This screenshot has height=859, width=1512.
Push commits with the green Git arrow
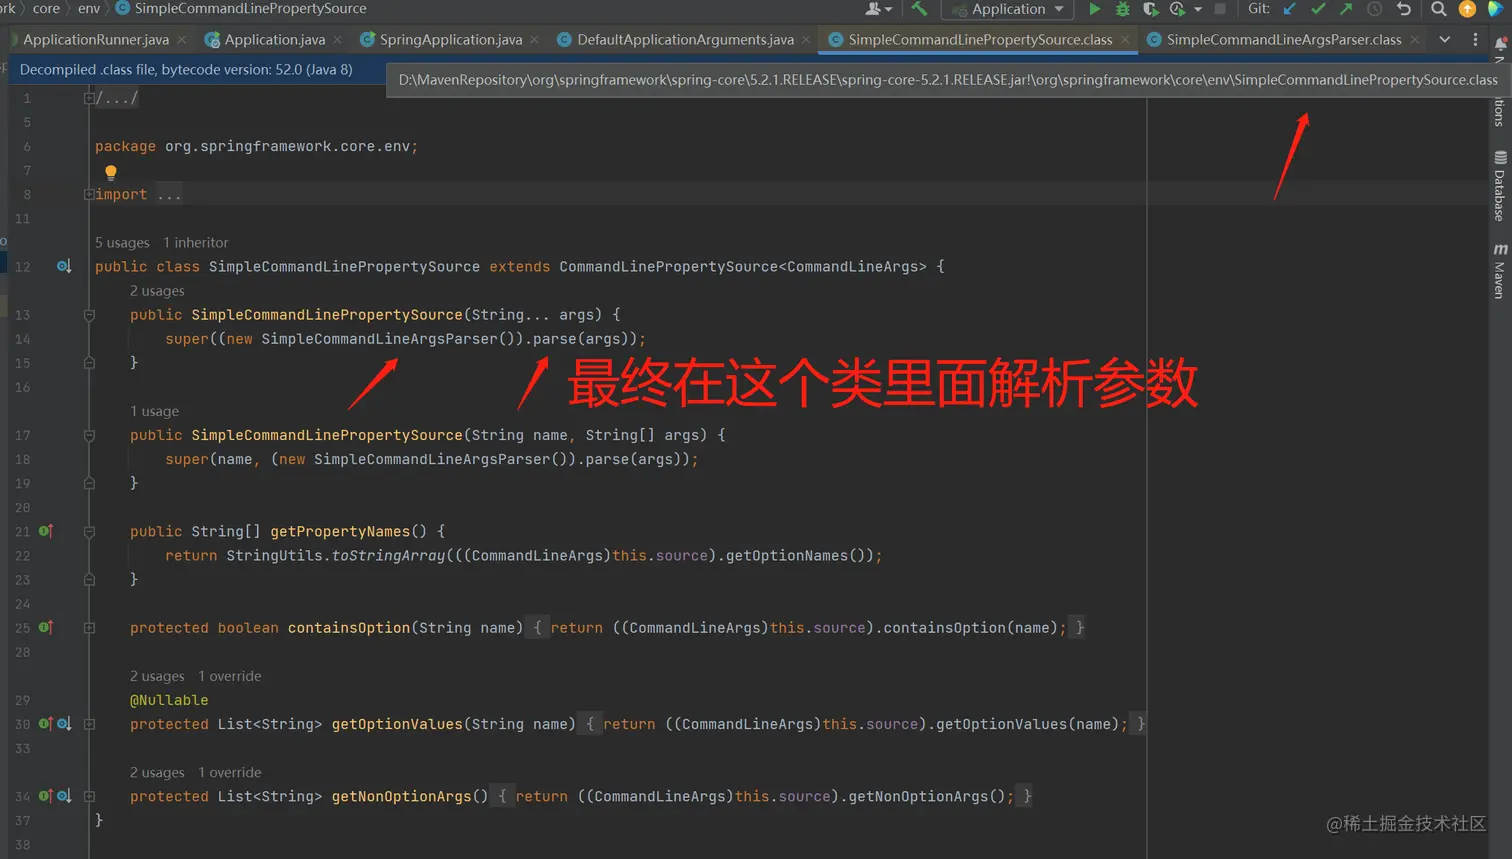pyautogui.click(x=1346, y=9)
